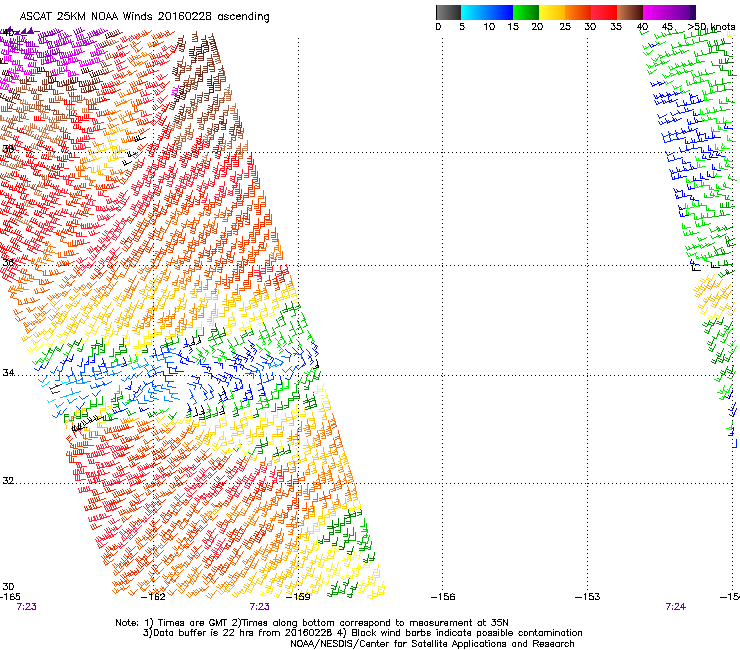740x650 pixels.
Task: Click the "38" latitude axis label
Action: [8, 149]
